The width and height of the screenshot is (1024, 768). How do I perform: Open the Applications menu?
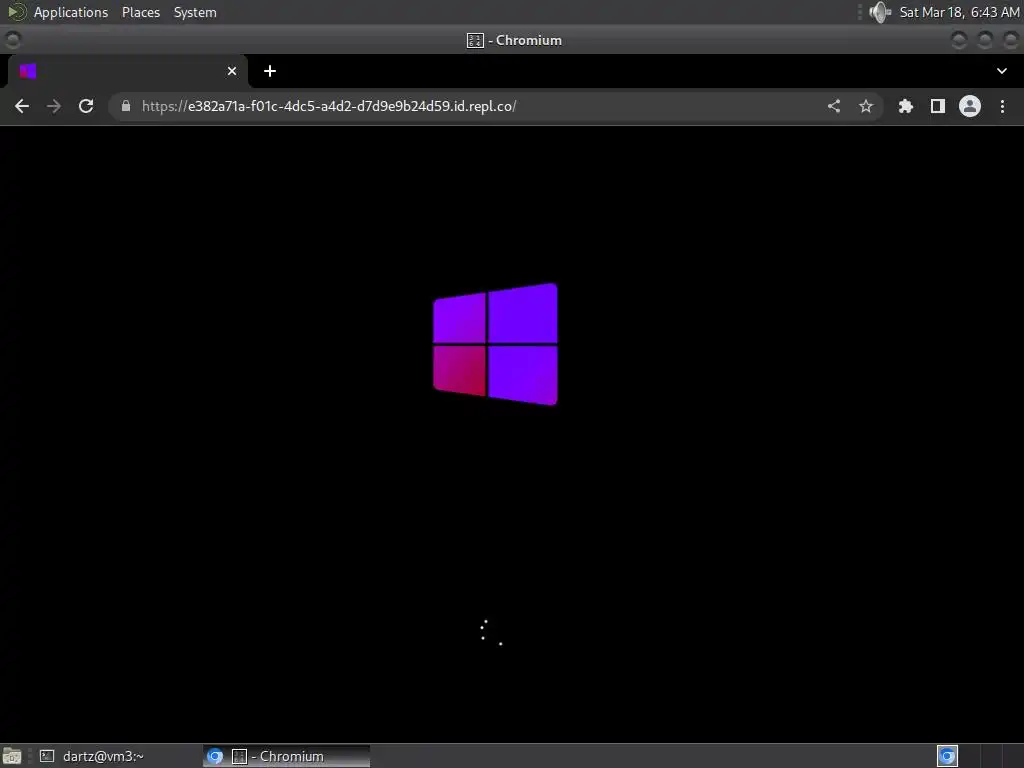coord(71,12)
